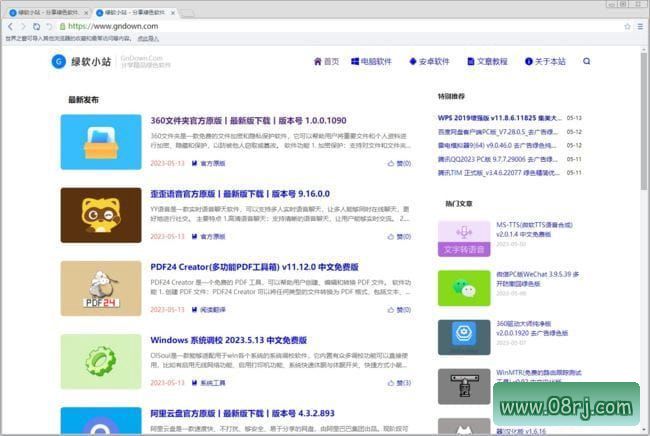
Task: Open sidebar link with v9.0.46.0 dated 05-12
Action: click(497, 145)
